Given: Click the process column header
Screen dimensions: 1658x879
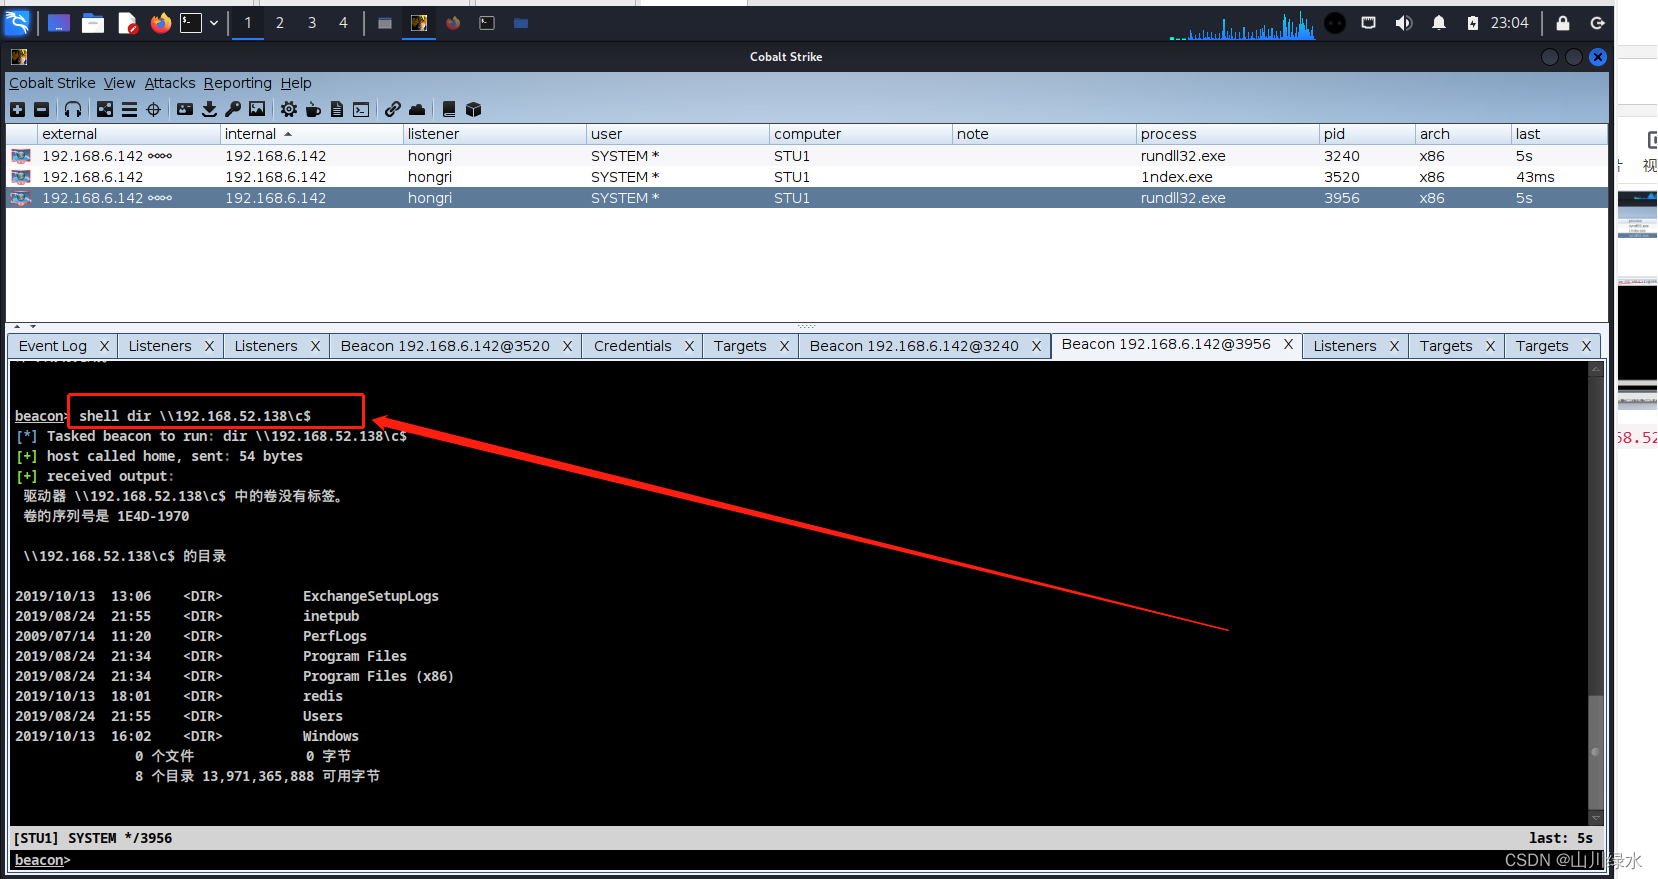Looking at the screenshot, I should click(1227, 134).
